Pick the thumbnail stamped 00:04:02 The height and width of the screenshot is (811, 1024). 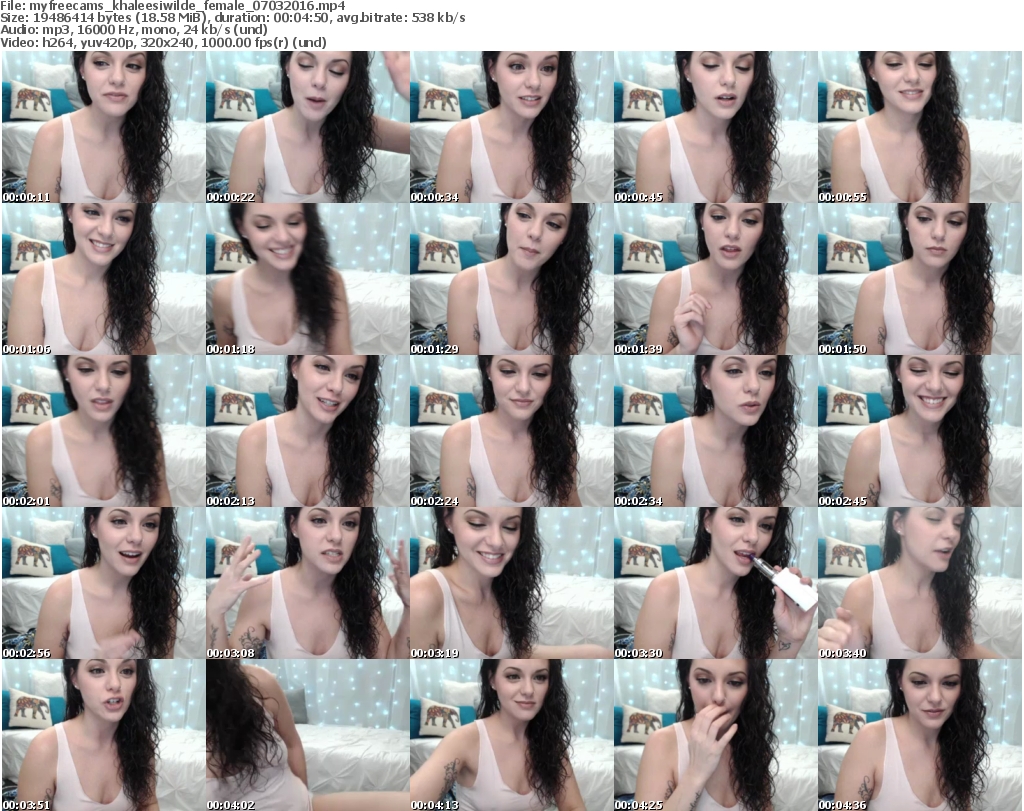(308, 735)
